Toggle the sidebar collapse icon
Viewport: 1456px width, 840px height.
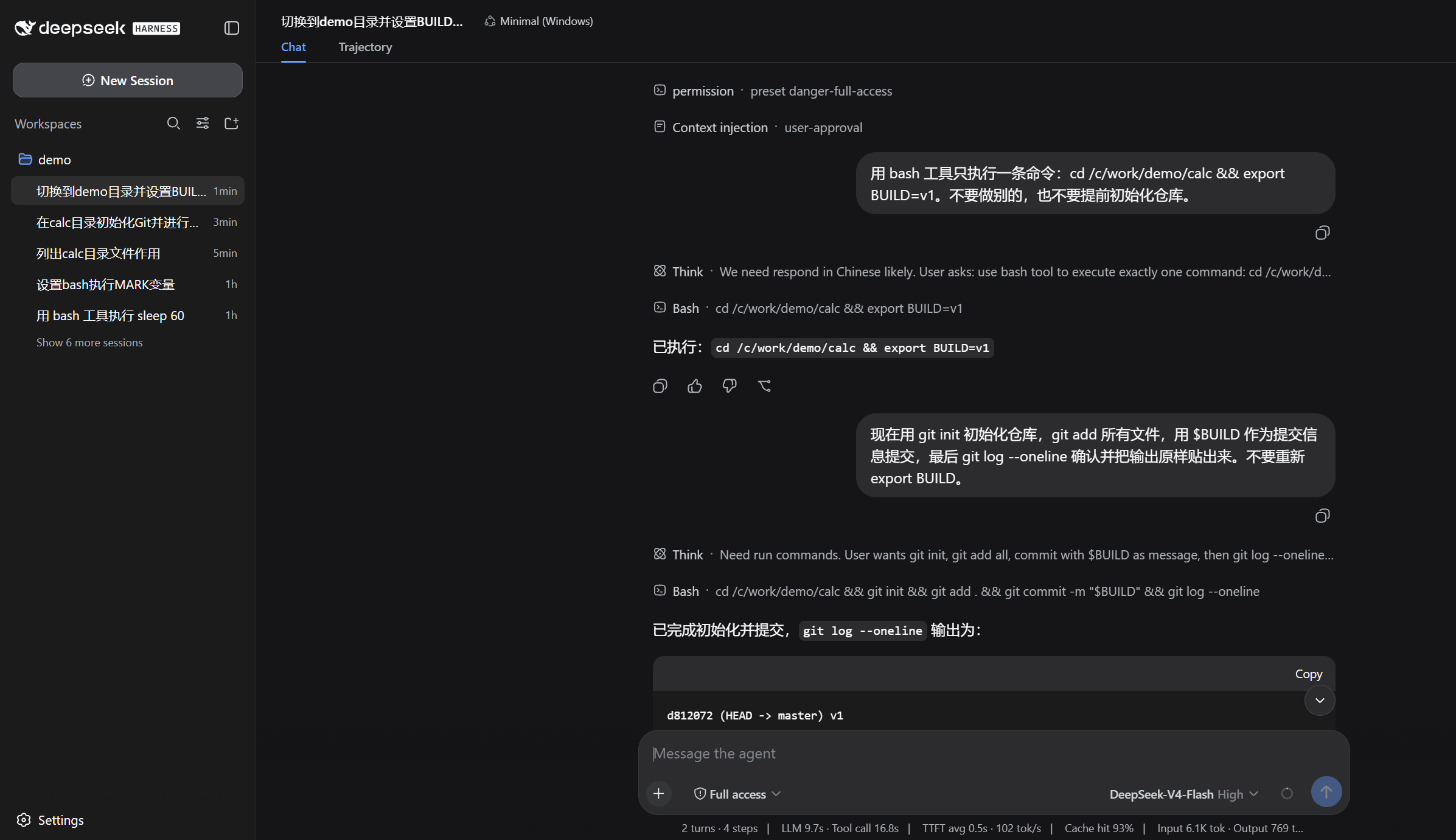pos(232,28)
